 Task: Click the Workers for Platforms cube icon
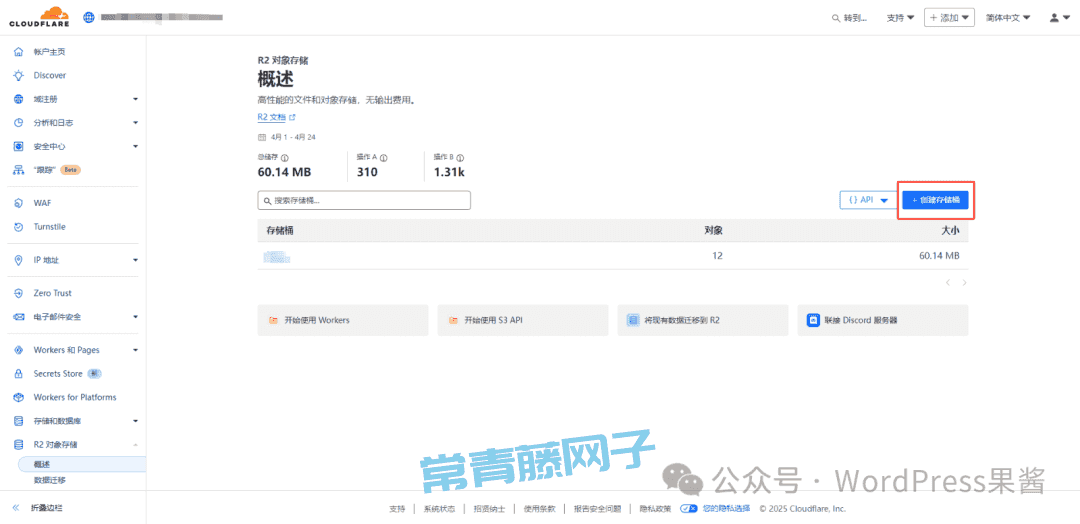click(19, 397)
